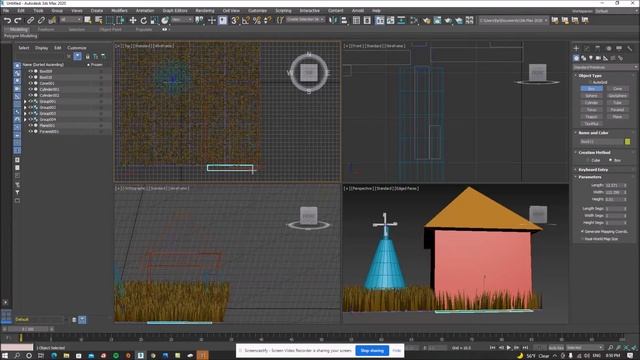Image resolution: width=640 pixels, height=360 pixels.
Task: Open the project path dropdown in toolbar
Action: 513,20
